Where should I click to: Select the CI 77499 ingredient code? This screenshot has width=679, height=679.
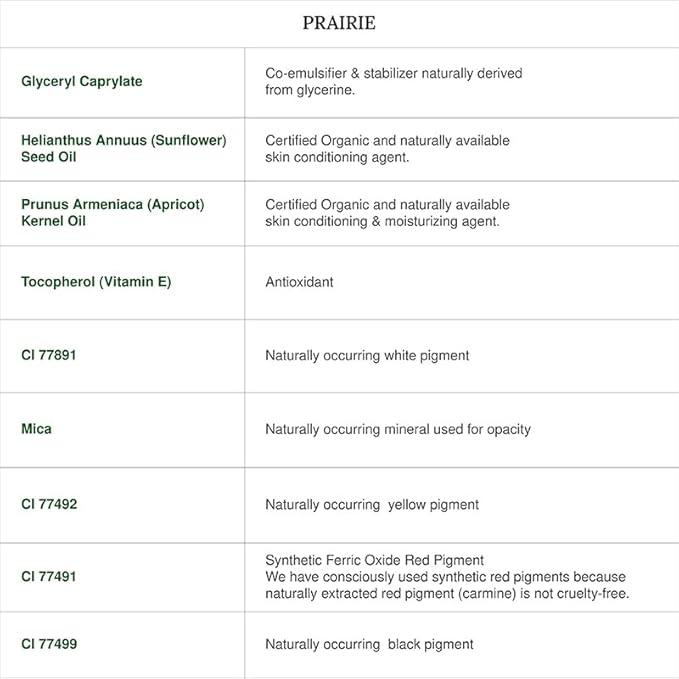tap(49, 644)
